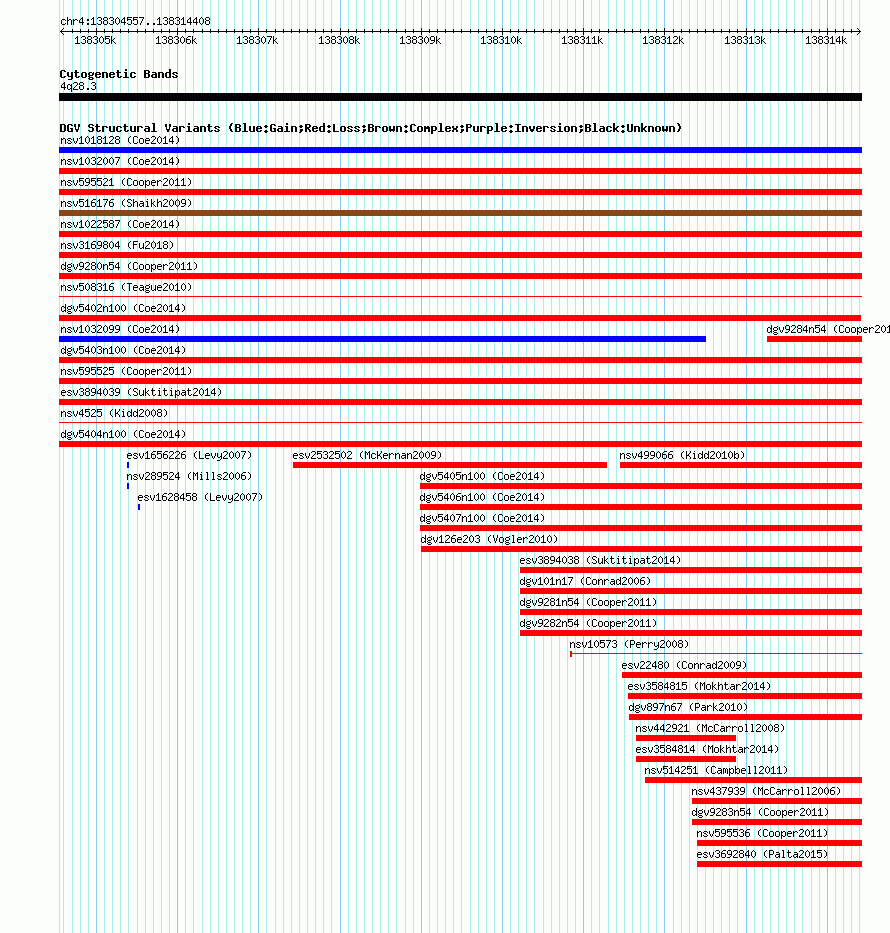Select the red esv2532502 loss bar
Image resolution: width=890 pixels, height=933 pixels.
(x=450, y=465)
